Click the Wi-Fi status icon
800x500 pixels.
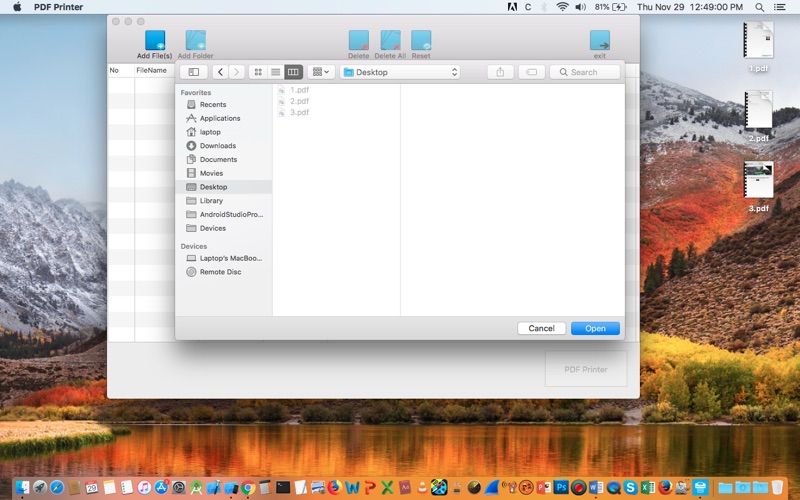pyautogui.click(x=562, y=7)
